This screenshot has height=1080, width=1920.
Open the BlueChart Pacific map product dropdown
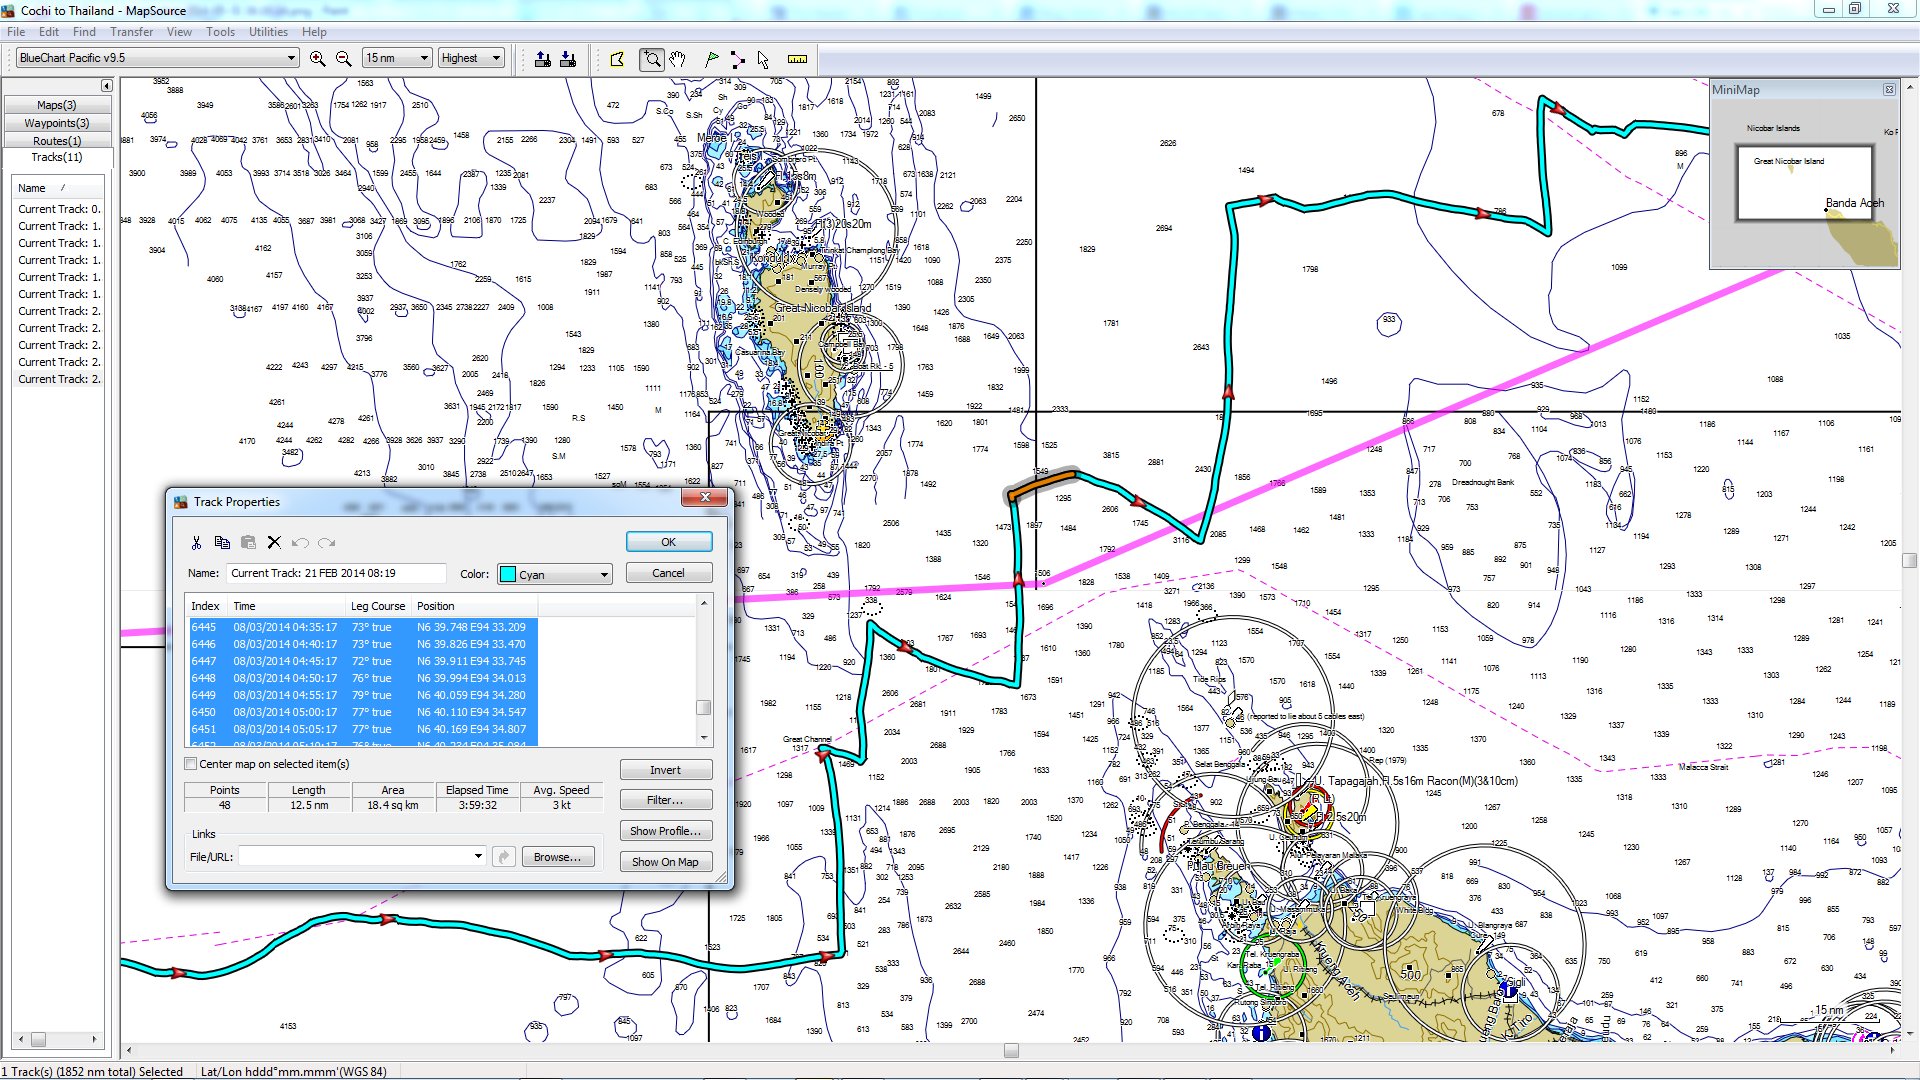[x=158, y=58]
